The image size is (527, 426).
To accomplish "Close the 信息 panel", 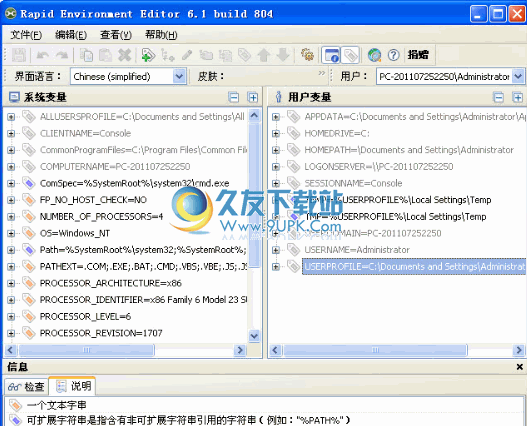I will point(520,367).
